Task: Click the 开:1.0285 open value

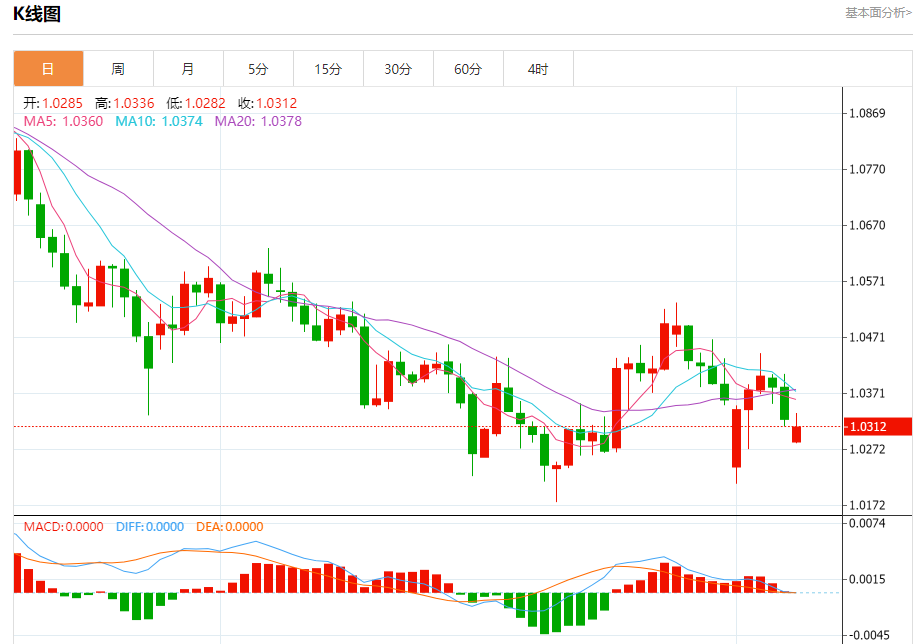Action: click(x=53, y=104)
